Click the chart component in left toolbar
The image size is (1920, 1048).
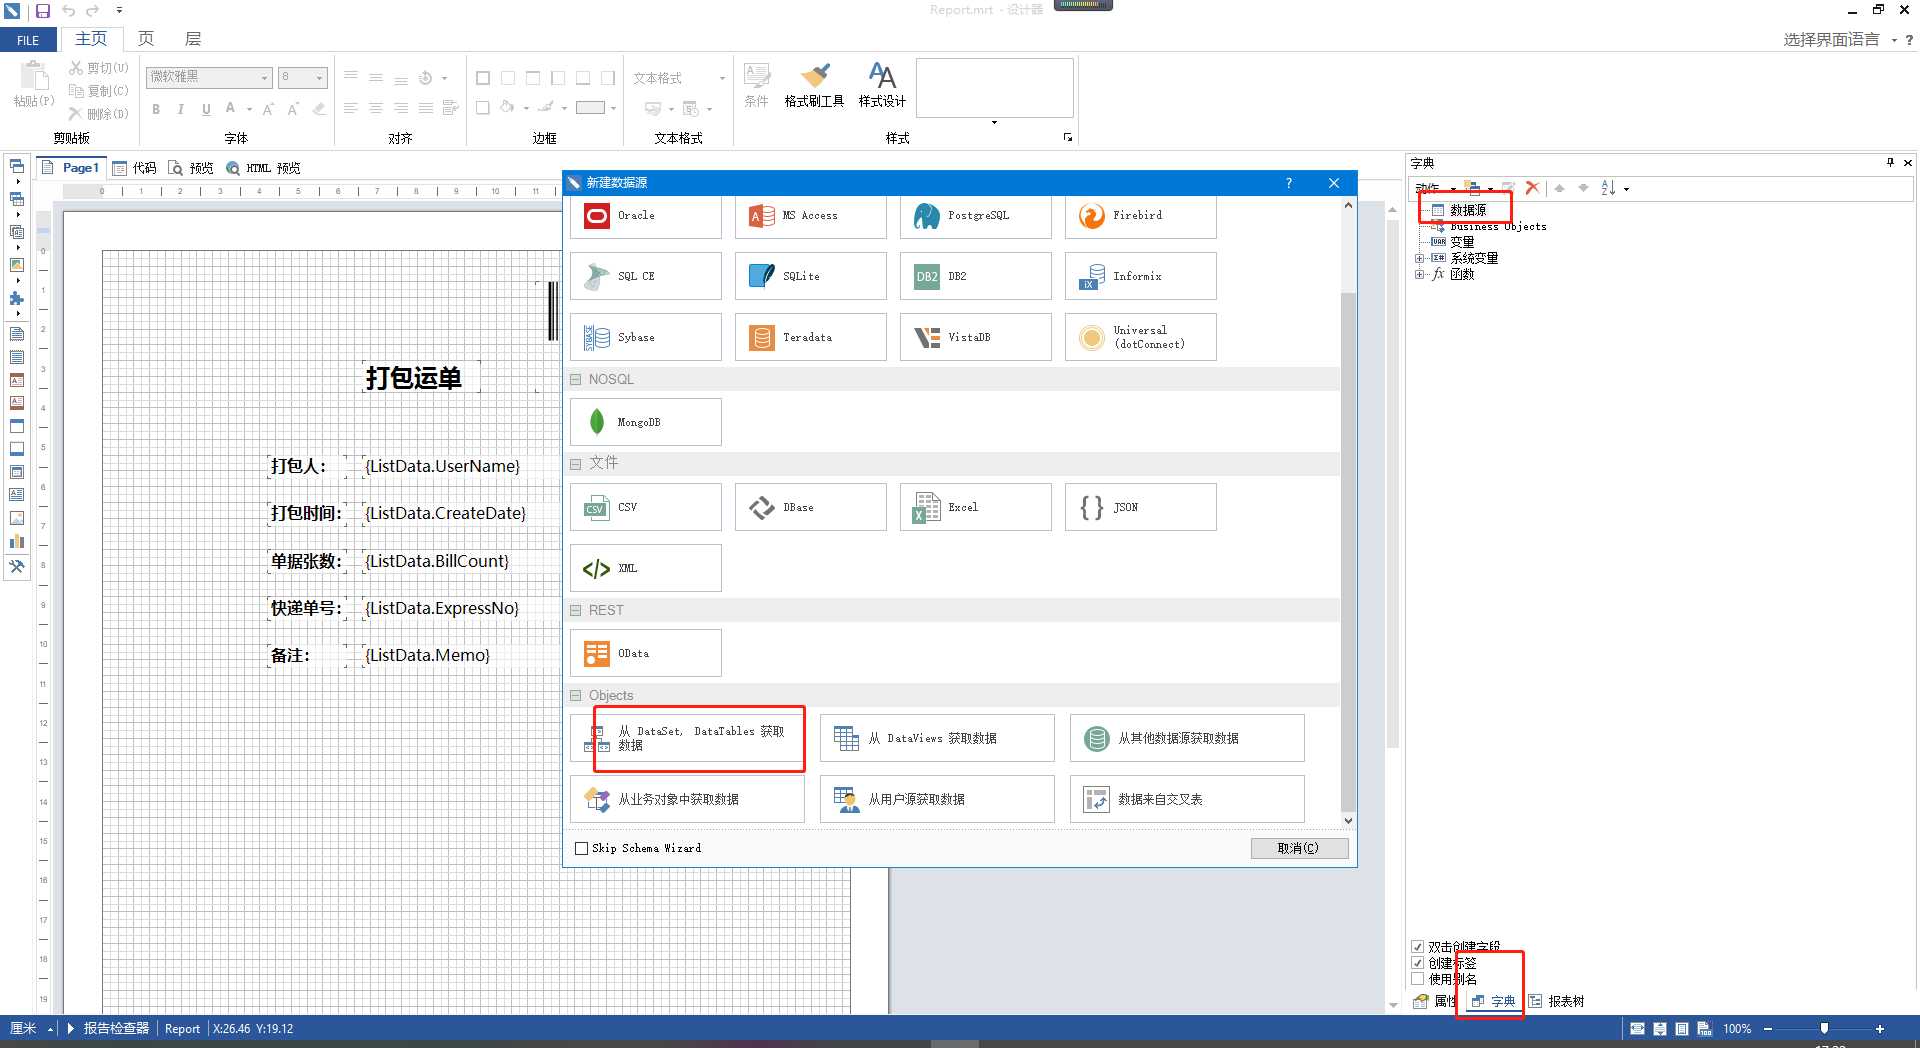(17, 542)
